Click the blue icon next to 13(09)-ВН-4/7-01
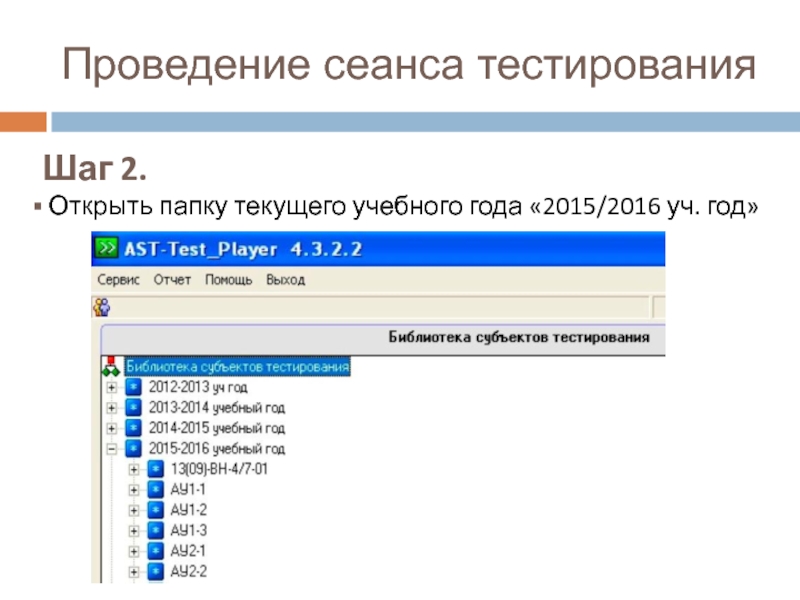Image resolution: width=800 pixels, height=600 pixels. 156,469
